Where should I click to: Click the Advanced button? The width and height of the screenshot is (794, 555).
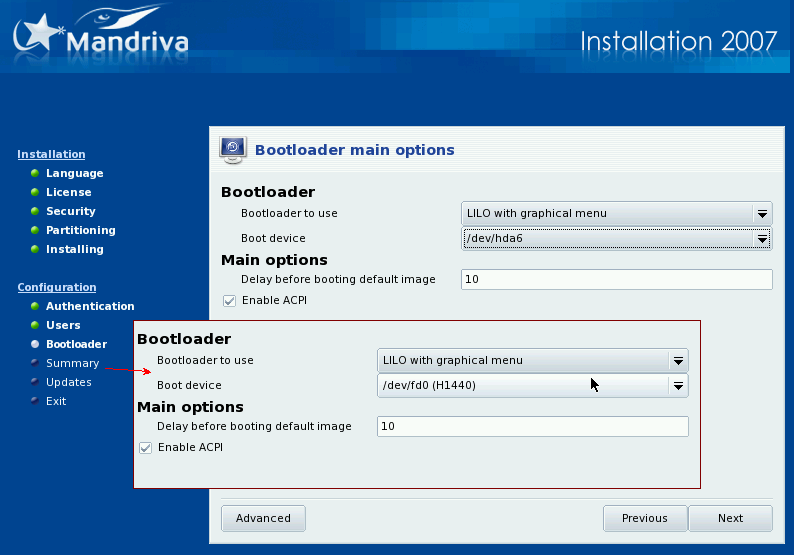click(x=263, y=519)
